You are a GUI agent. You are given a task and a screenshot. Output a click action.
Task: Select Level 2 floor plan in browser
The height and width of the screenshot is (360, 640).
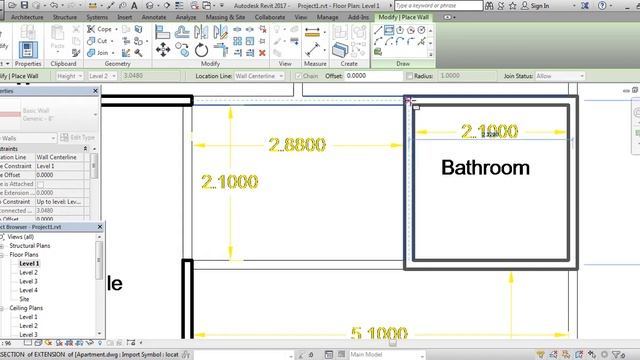pyautogui.click(x=29, y=273)
